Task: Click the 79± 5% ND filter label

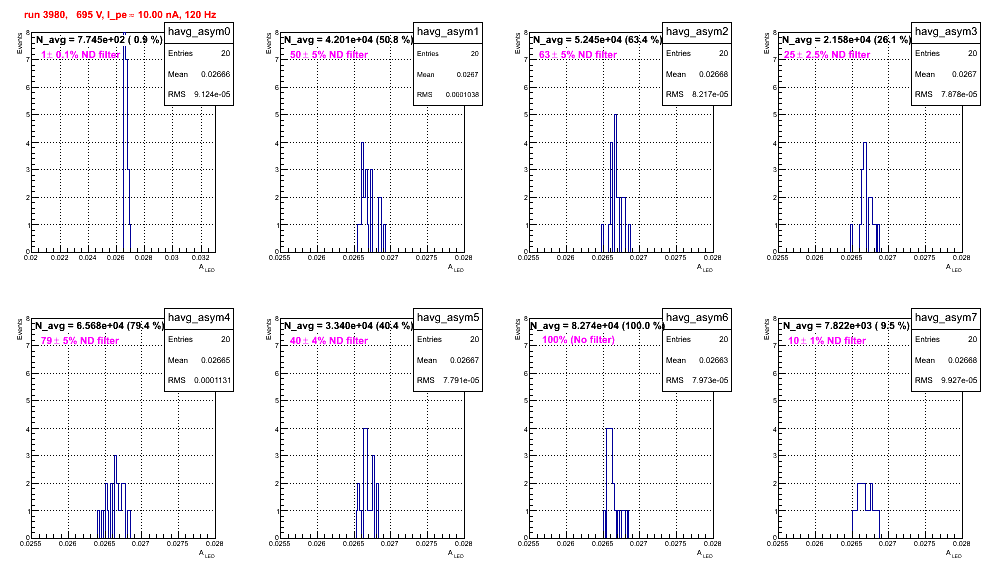Action: (x=80, y=341)
